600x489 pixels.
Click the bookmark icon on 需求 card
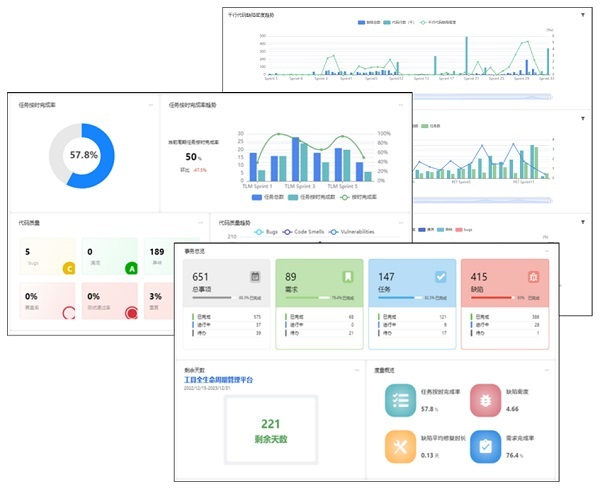point(347,276)
